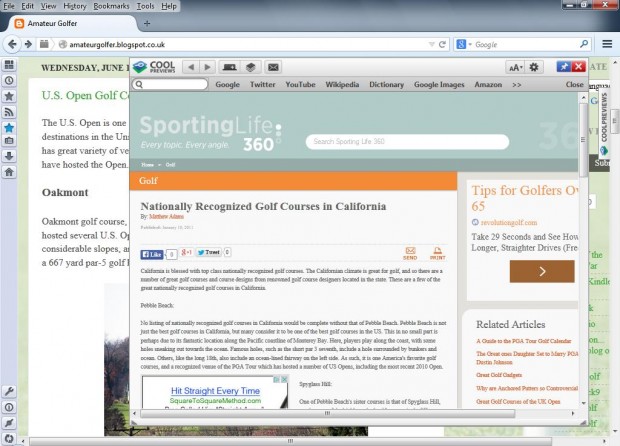Open the Edit menu

(27, 6)
